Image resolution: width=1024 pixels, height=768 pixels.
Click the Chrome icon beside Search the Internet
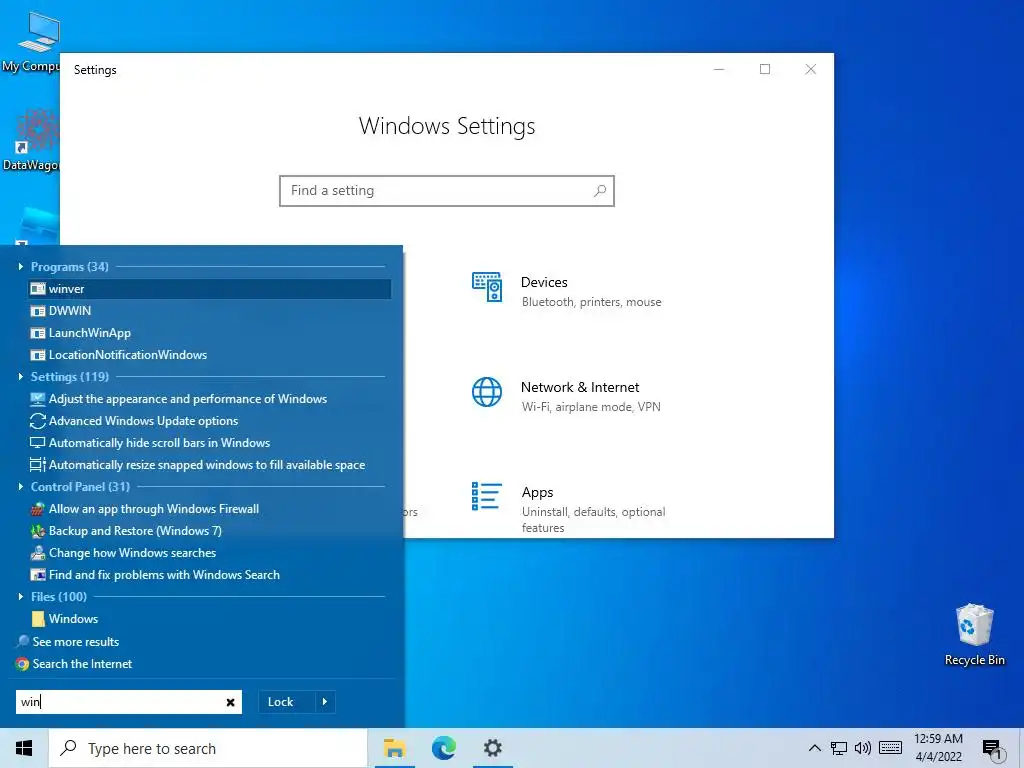coord(23,664)
